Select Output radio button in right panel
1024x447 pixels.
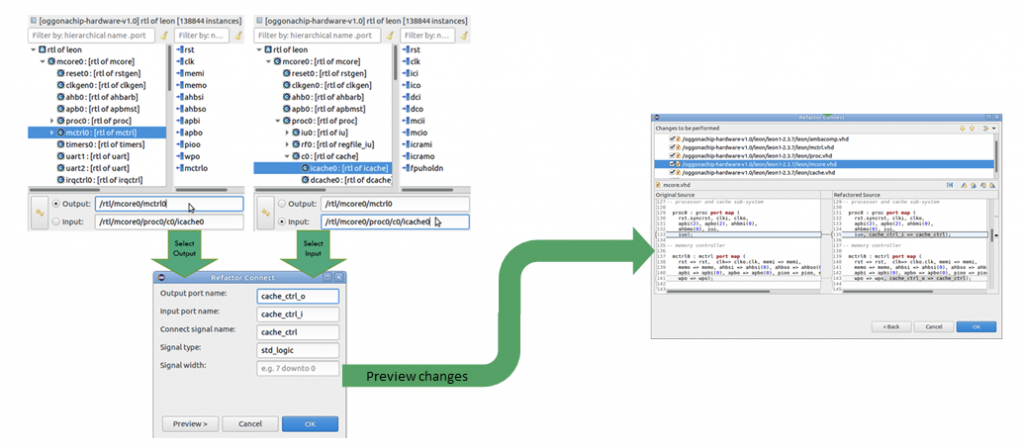282,203
